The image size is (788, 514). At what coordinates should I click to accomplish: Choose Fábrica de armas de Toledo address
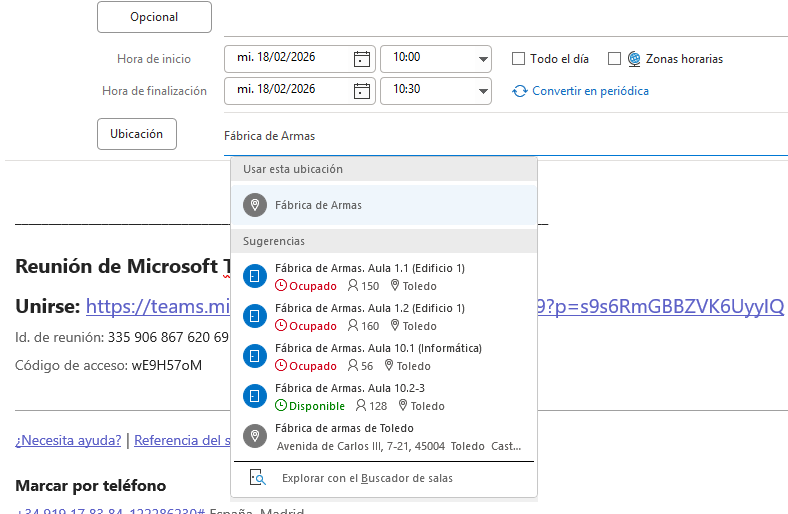pyautogui.click(x=384, y=437)
